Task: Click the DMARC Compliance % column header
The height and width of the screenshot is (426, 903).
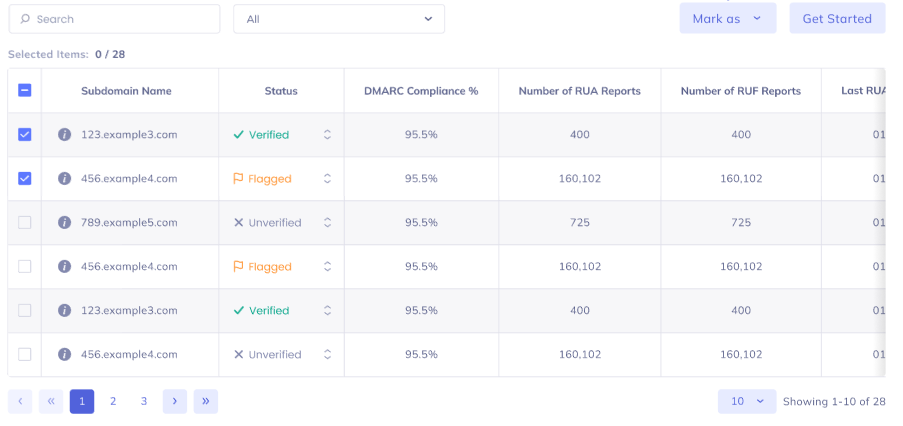Action: [x=421, y=91]
